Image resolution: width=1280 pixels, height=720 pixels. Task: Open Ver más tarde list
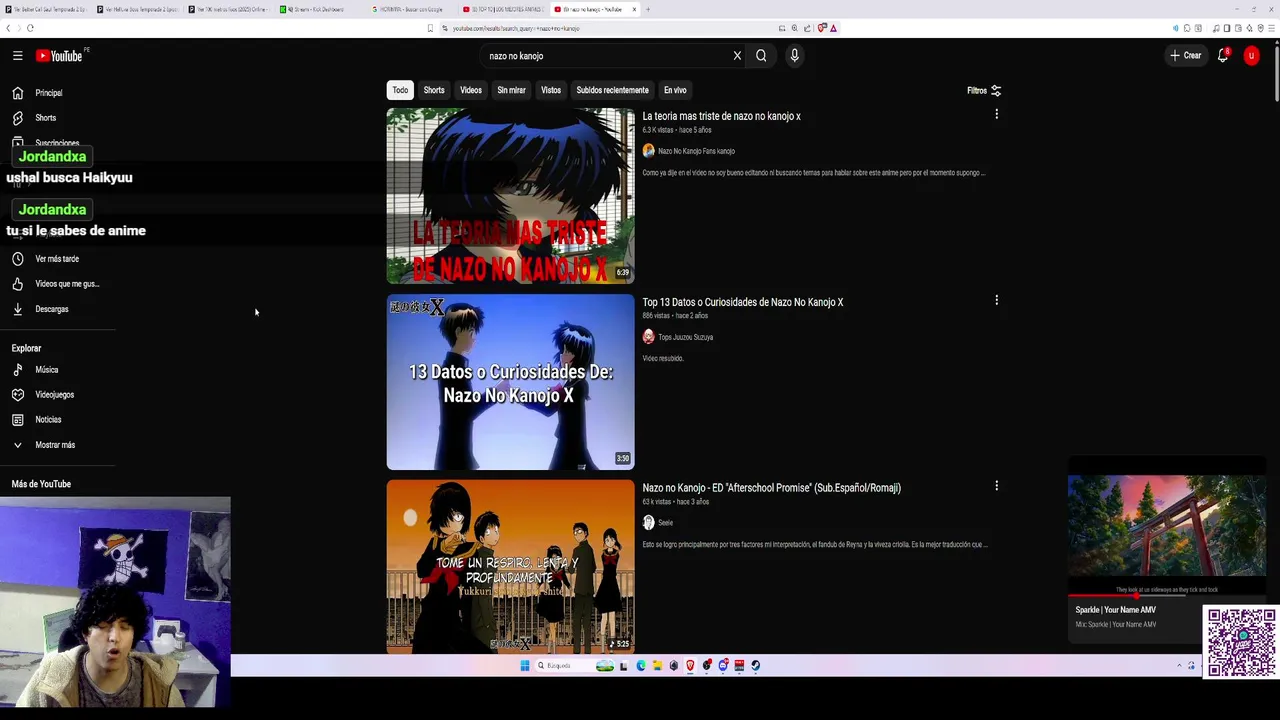pyautogui.click(x=57, y=259)
